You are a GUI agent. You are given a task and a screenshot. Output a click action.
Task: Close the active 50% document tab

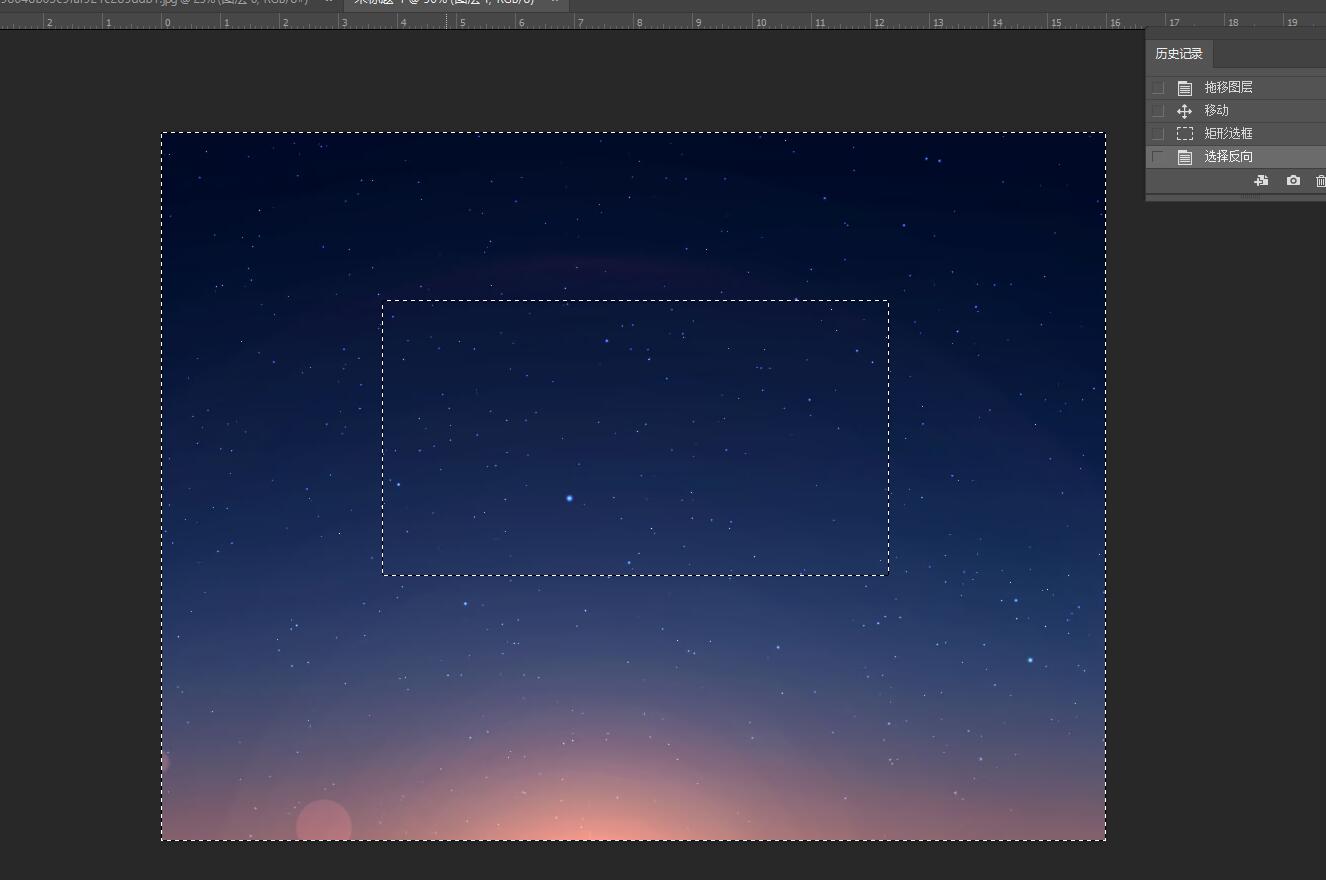554,2
